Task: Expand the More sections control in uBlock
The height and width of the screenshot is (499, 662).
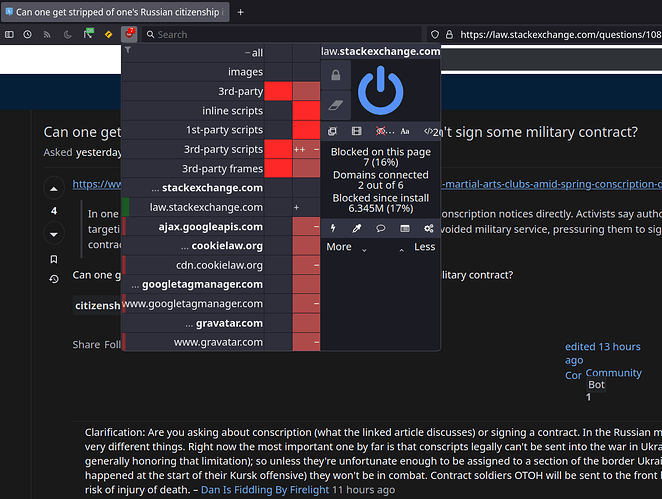Action: 347,247
